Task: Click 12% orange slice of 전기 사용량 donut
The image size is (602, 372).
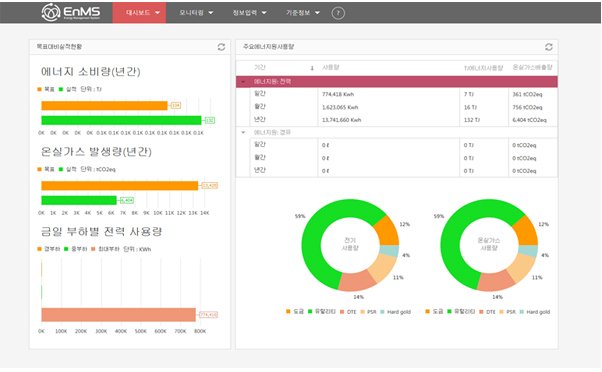Action: tap(387, 230)
